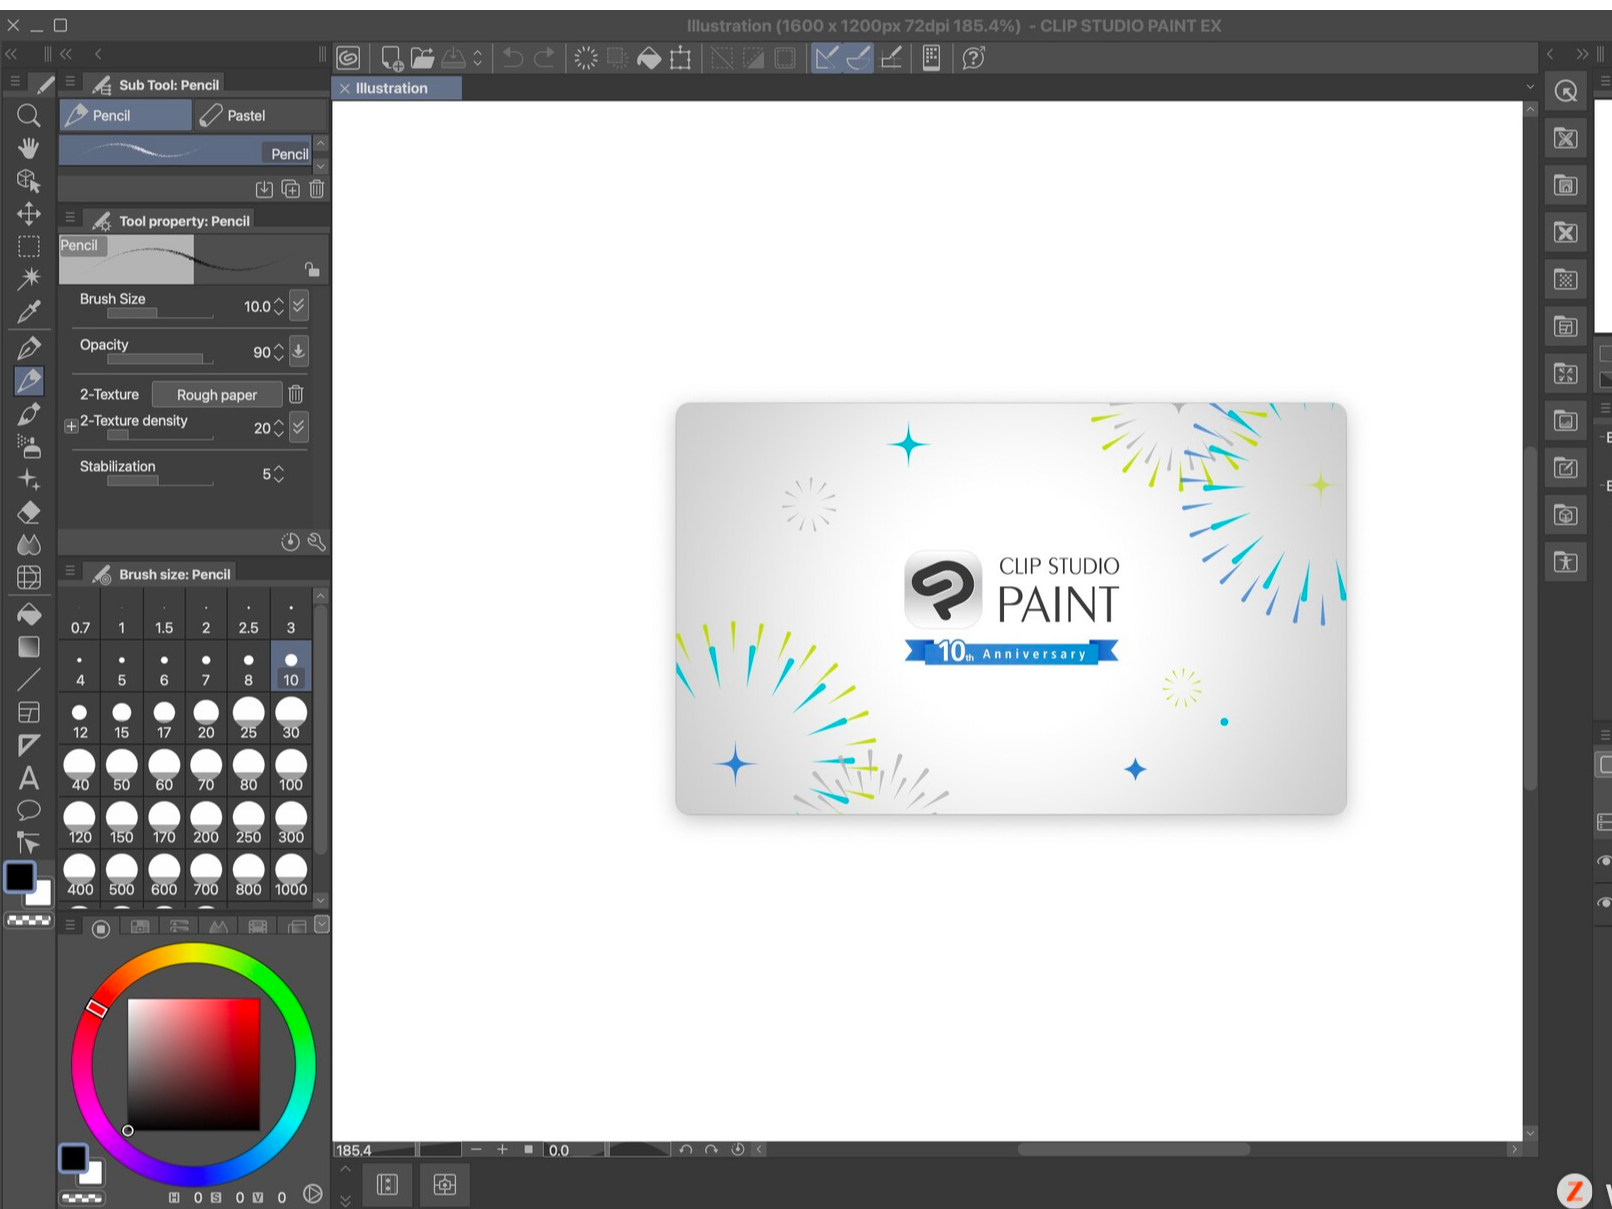Image resolution: width=1612 pixels, height=1209 pixels.
Task: Select the Eyedropper tool
Action: coord(28,312)
